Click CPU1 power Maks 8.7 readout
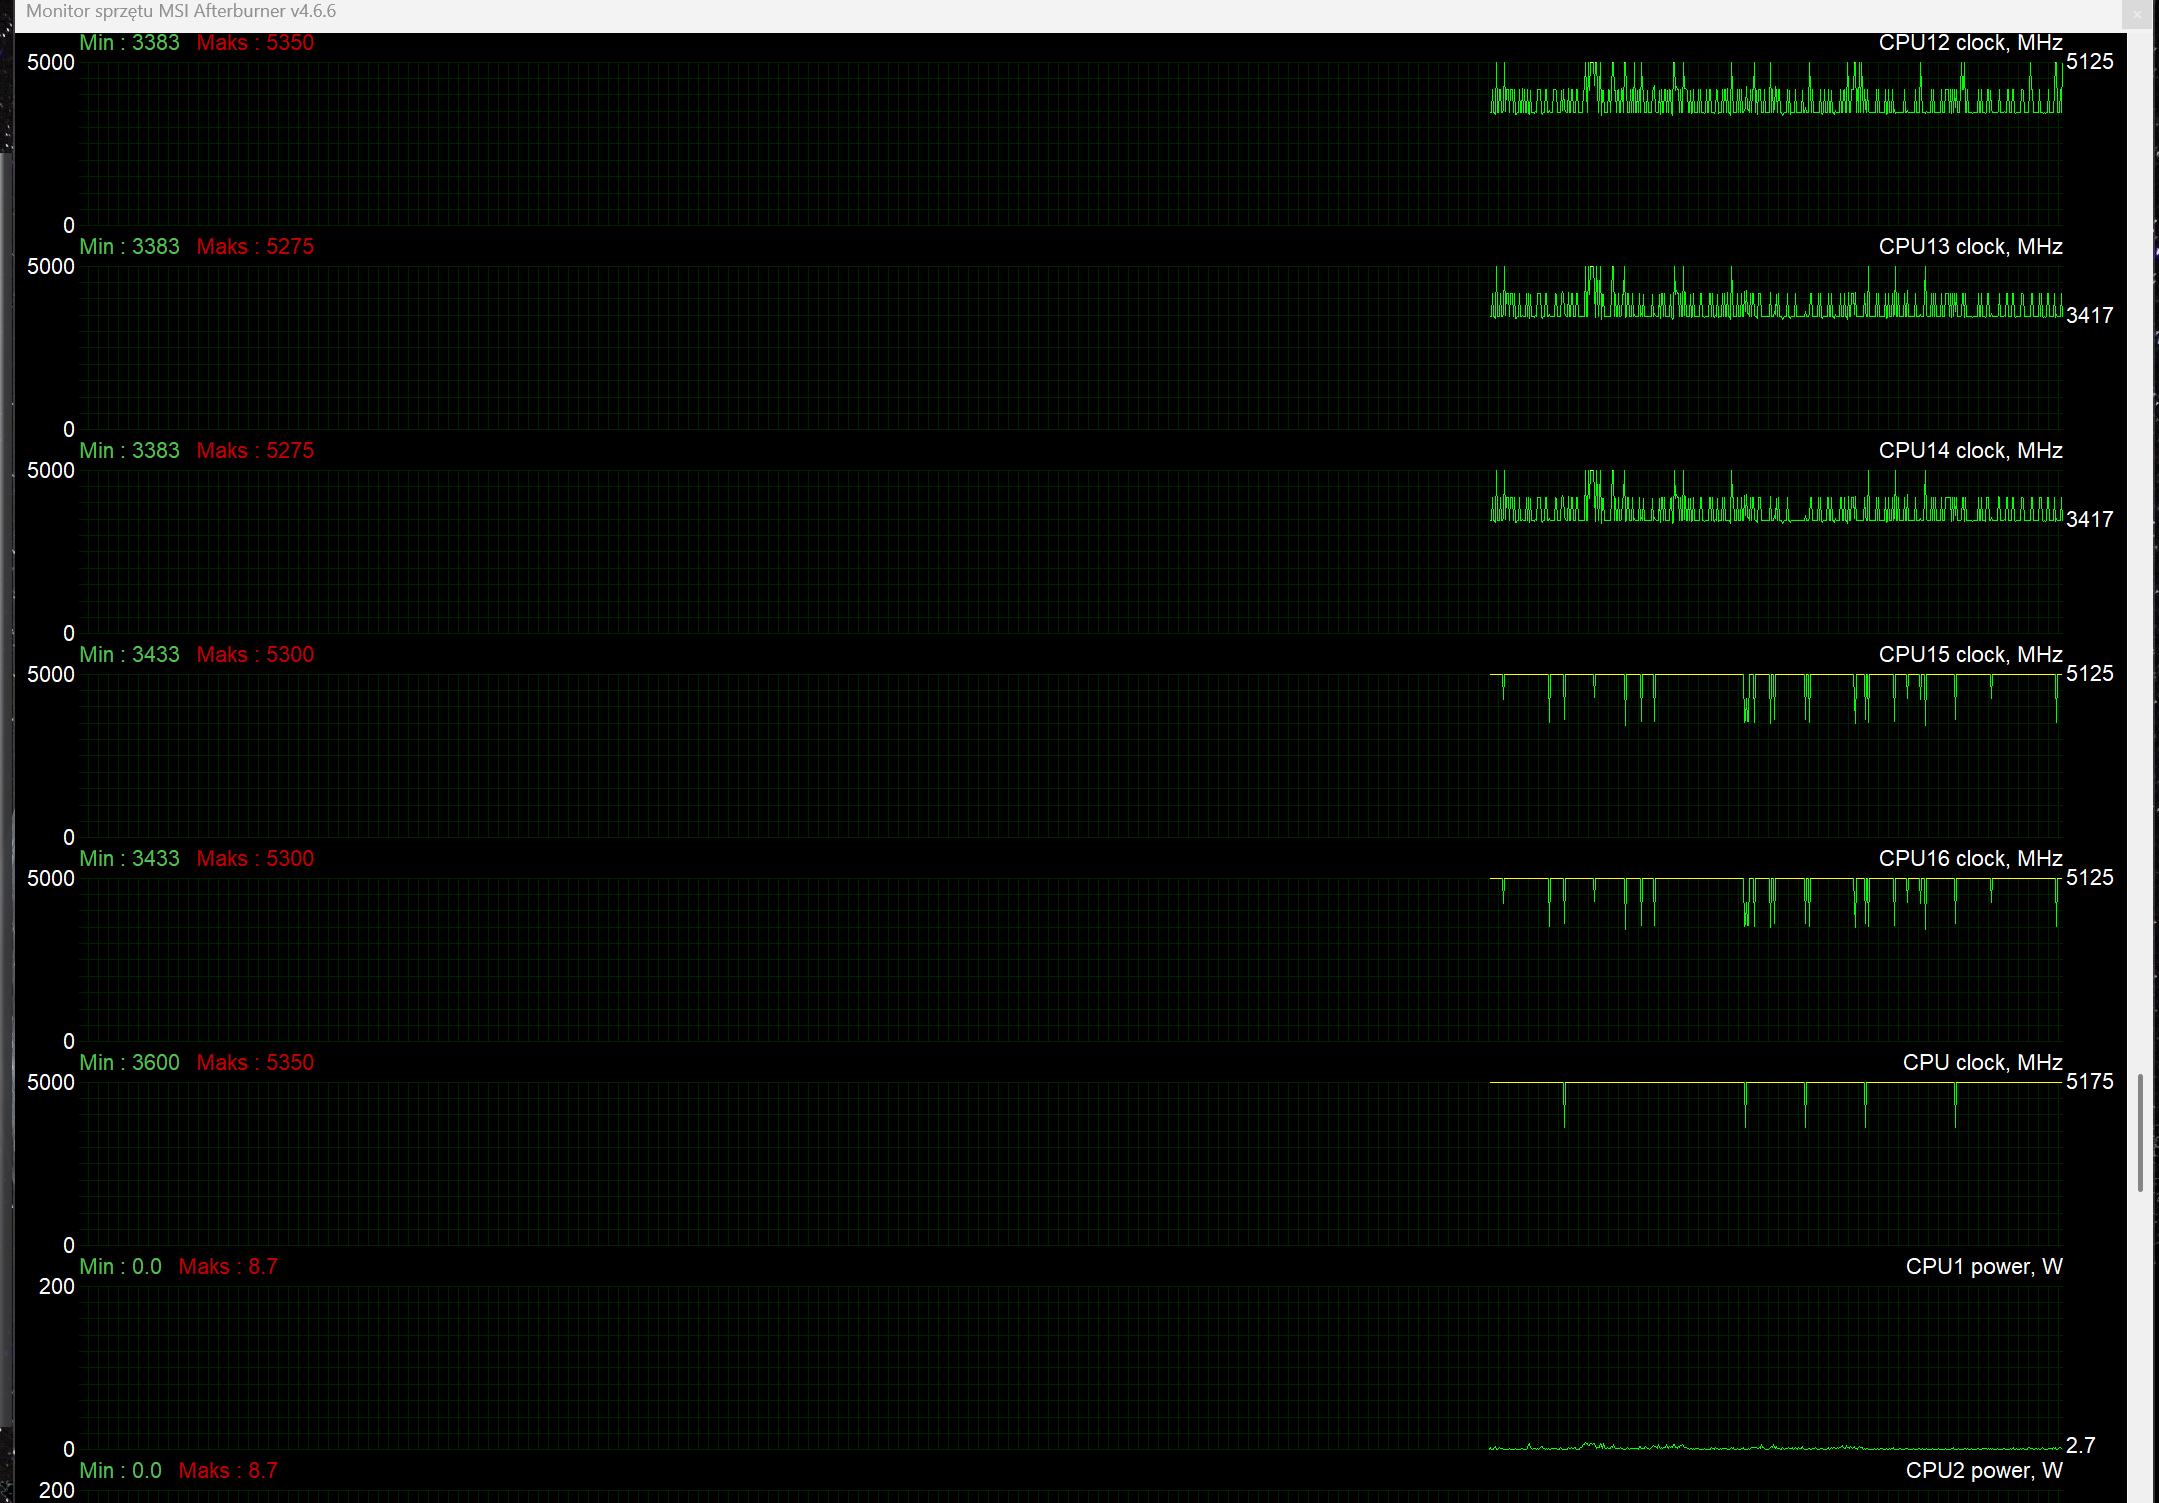This screenshot has width=2159, height=1503. coord(228,1267)
